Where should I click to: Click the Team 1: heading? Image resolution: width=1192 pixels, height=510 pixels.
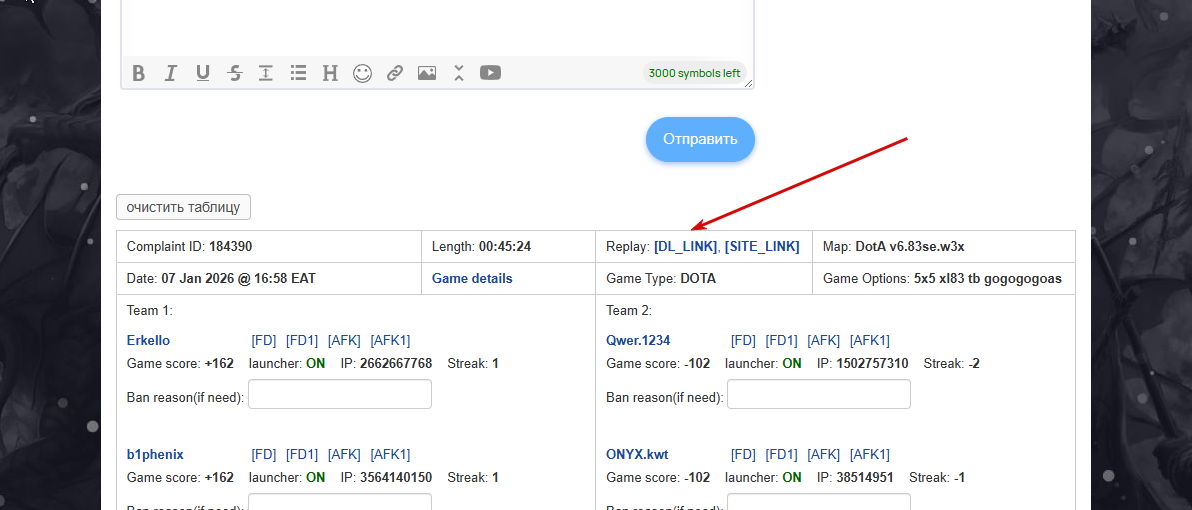[150, 310]
